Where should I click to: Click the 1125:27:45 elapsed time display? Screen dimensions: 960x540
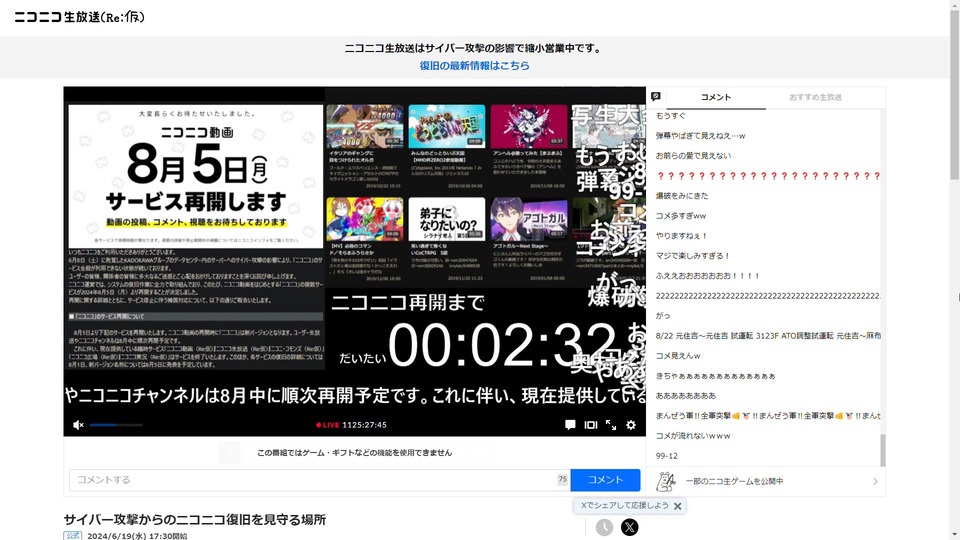click(364, 425)
